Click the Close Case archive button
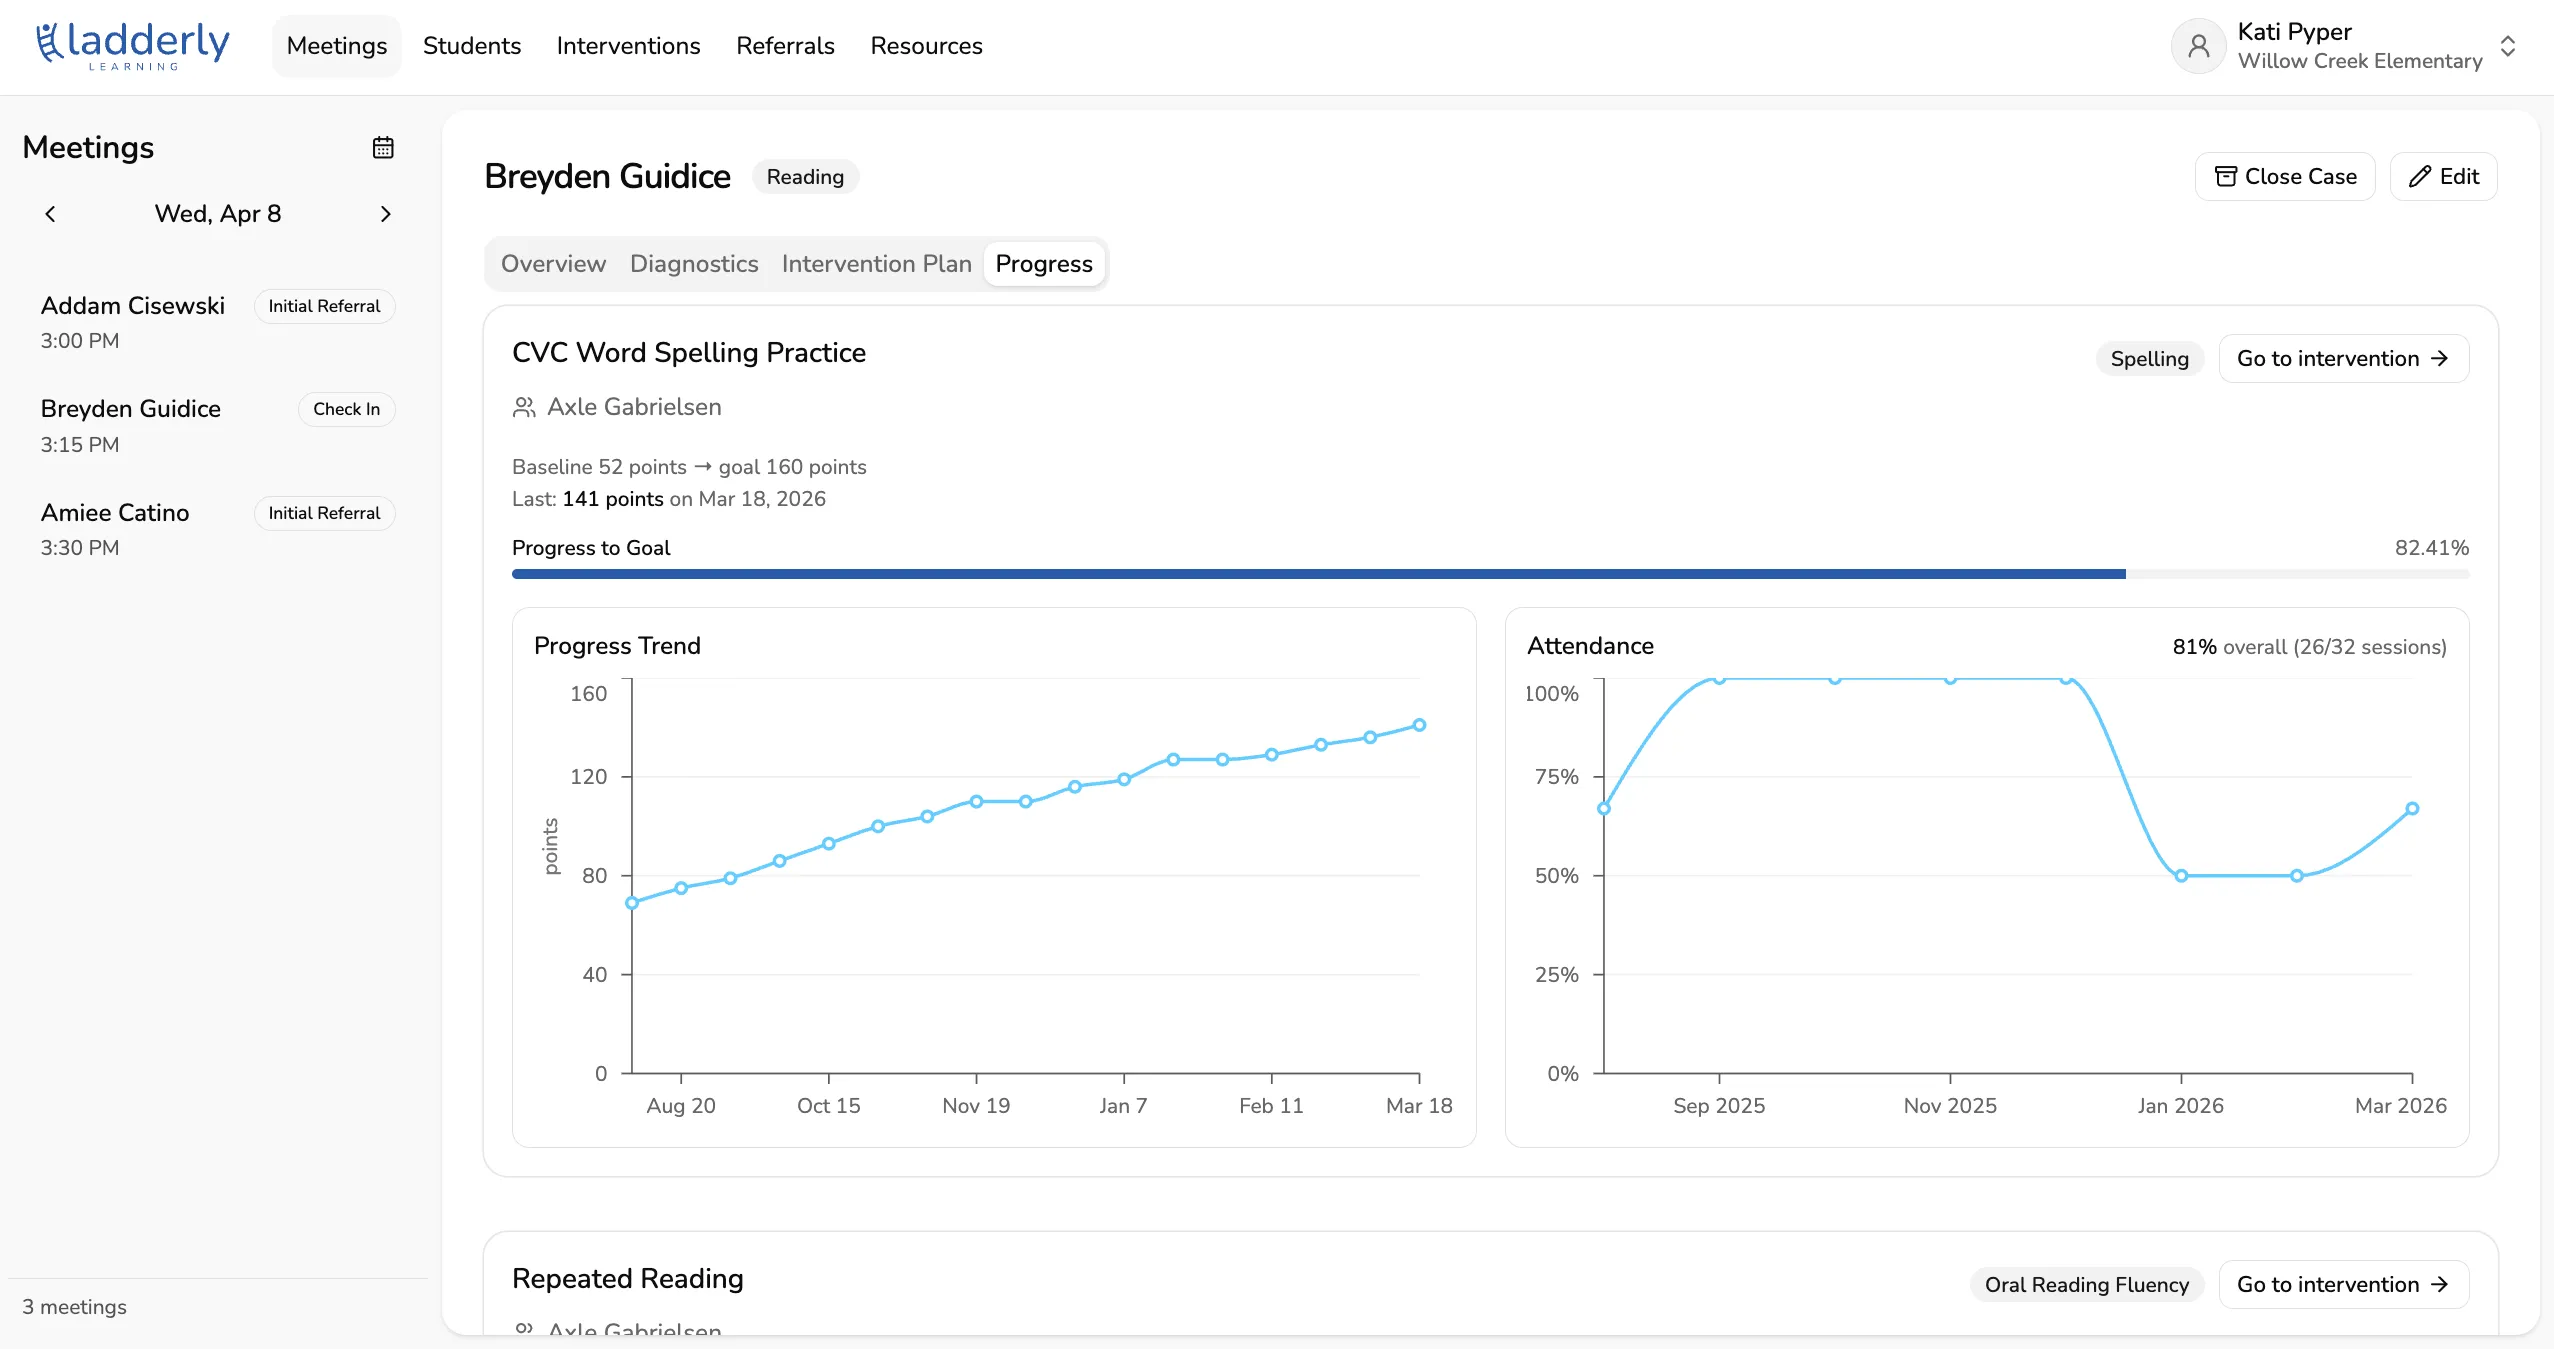This screenshot has height=1349, width=2554. pyautogui.click(x=2285, y=177)
